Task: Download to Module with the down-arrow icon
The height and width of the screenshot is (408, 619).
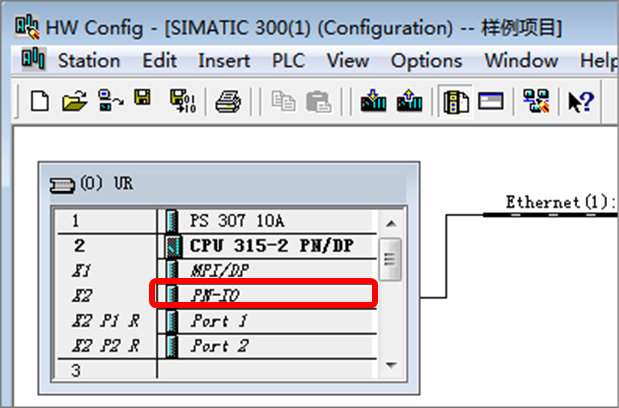Action: click(x=373, y=101)
